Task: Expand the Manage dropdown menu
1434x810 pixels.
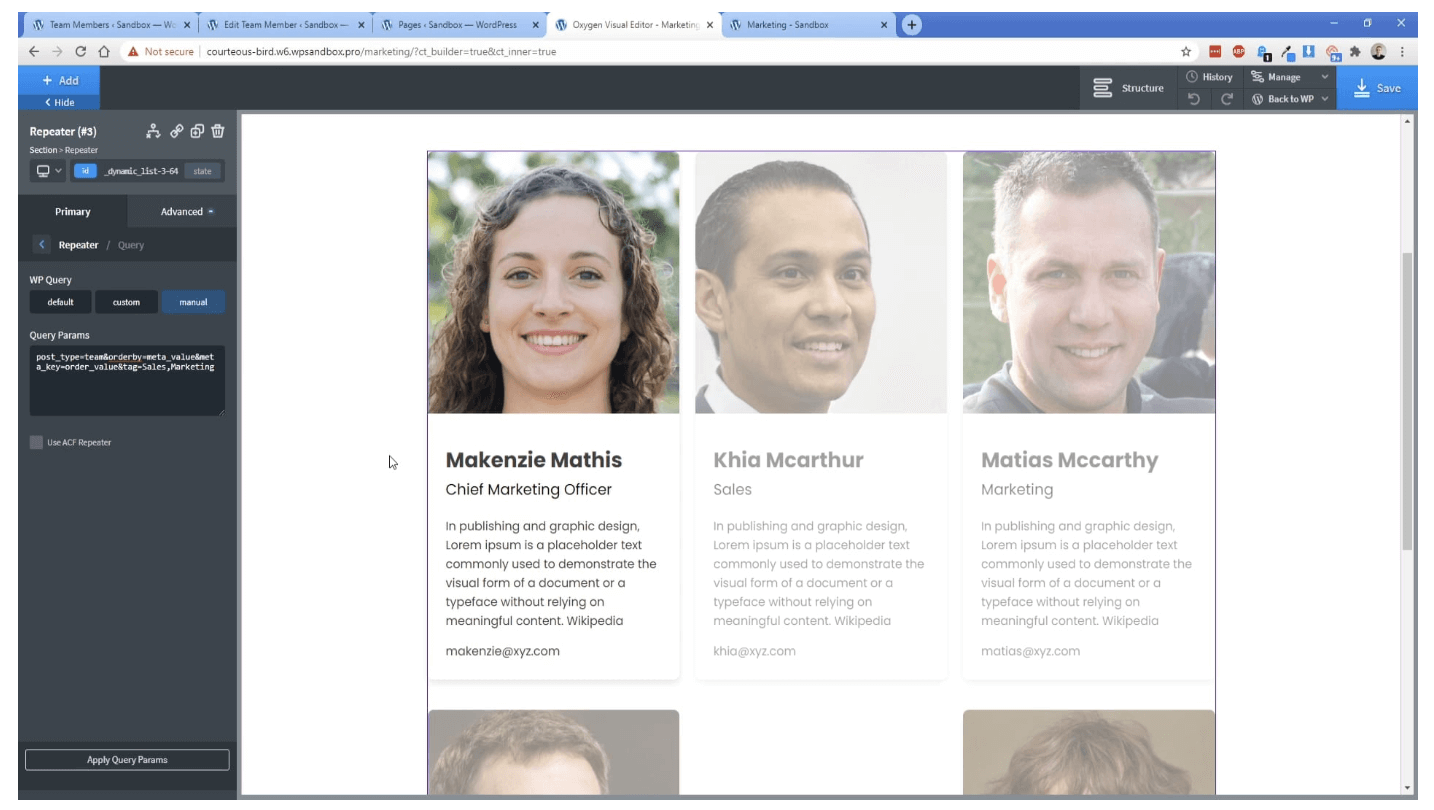Action: [x=1291, y=77]
